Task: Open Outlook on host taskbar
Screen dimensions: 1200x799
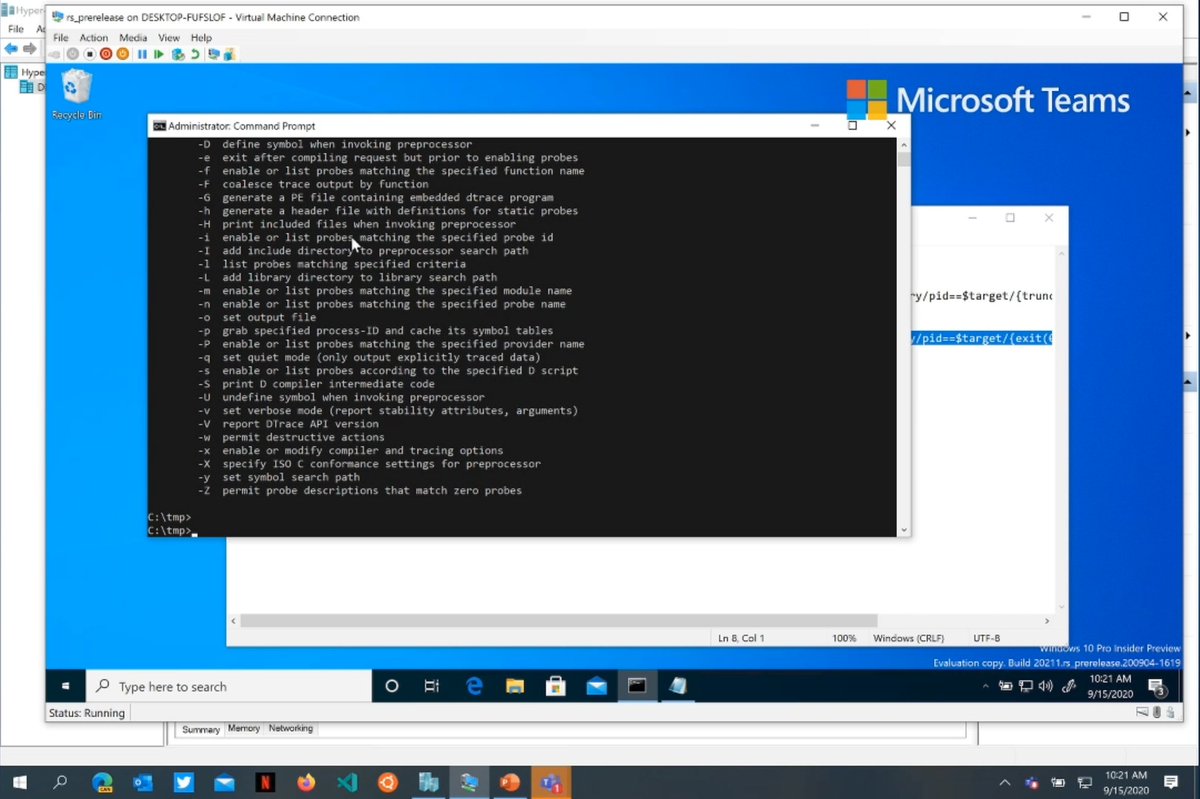Action: (143, 782)
